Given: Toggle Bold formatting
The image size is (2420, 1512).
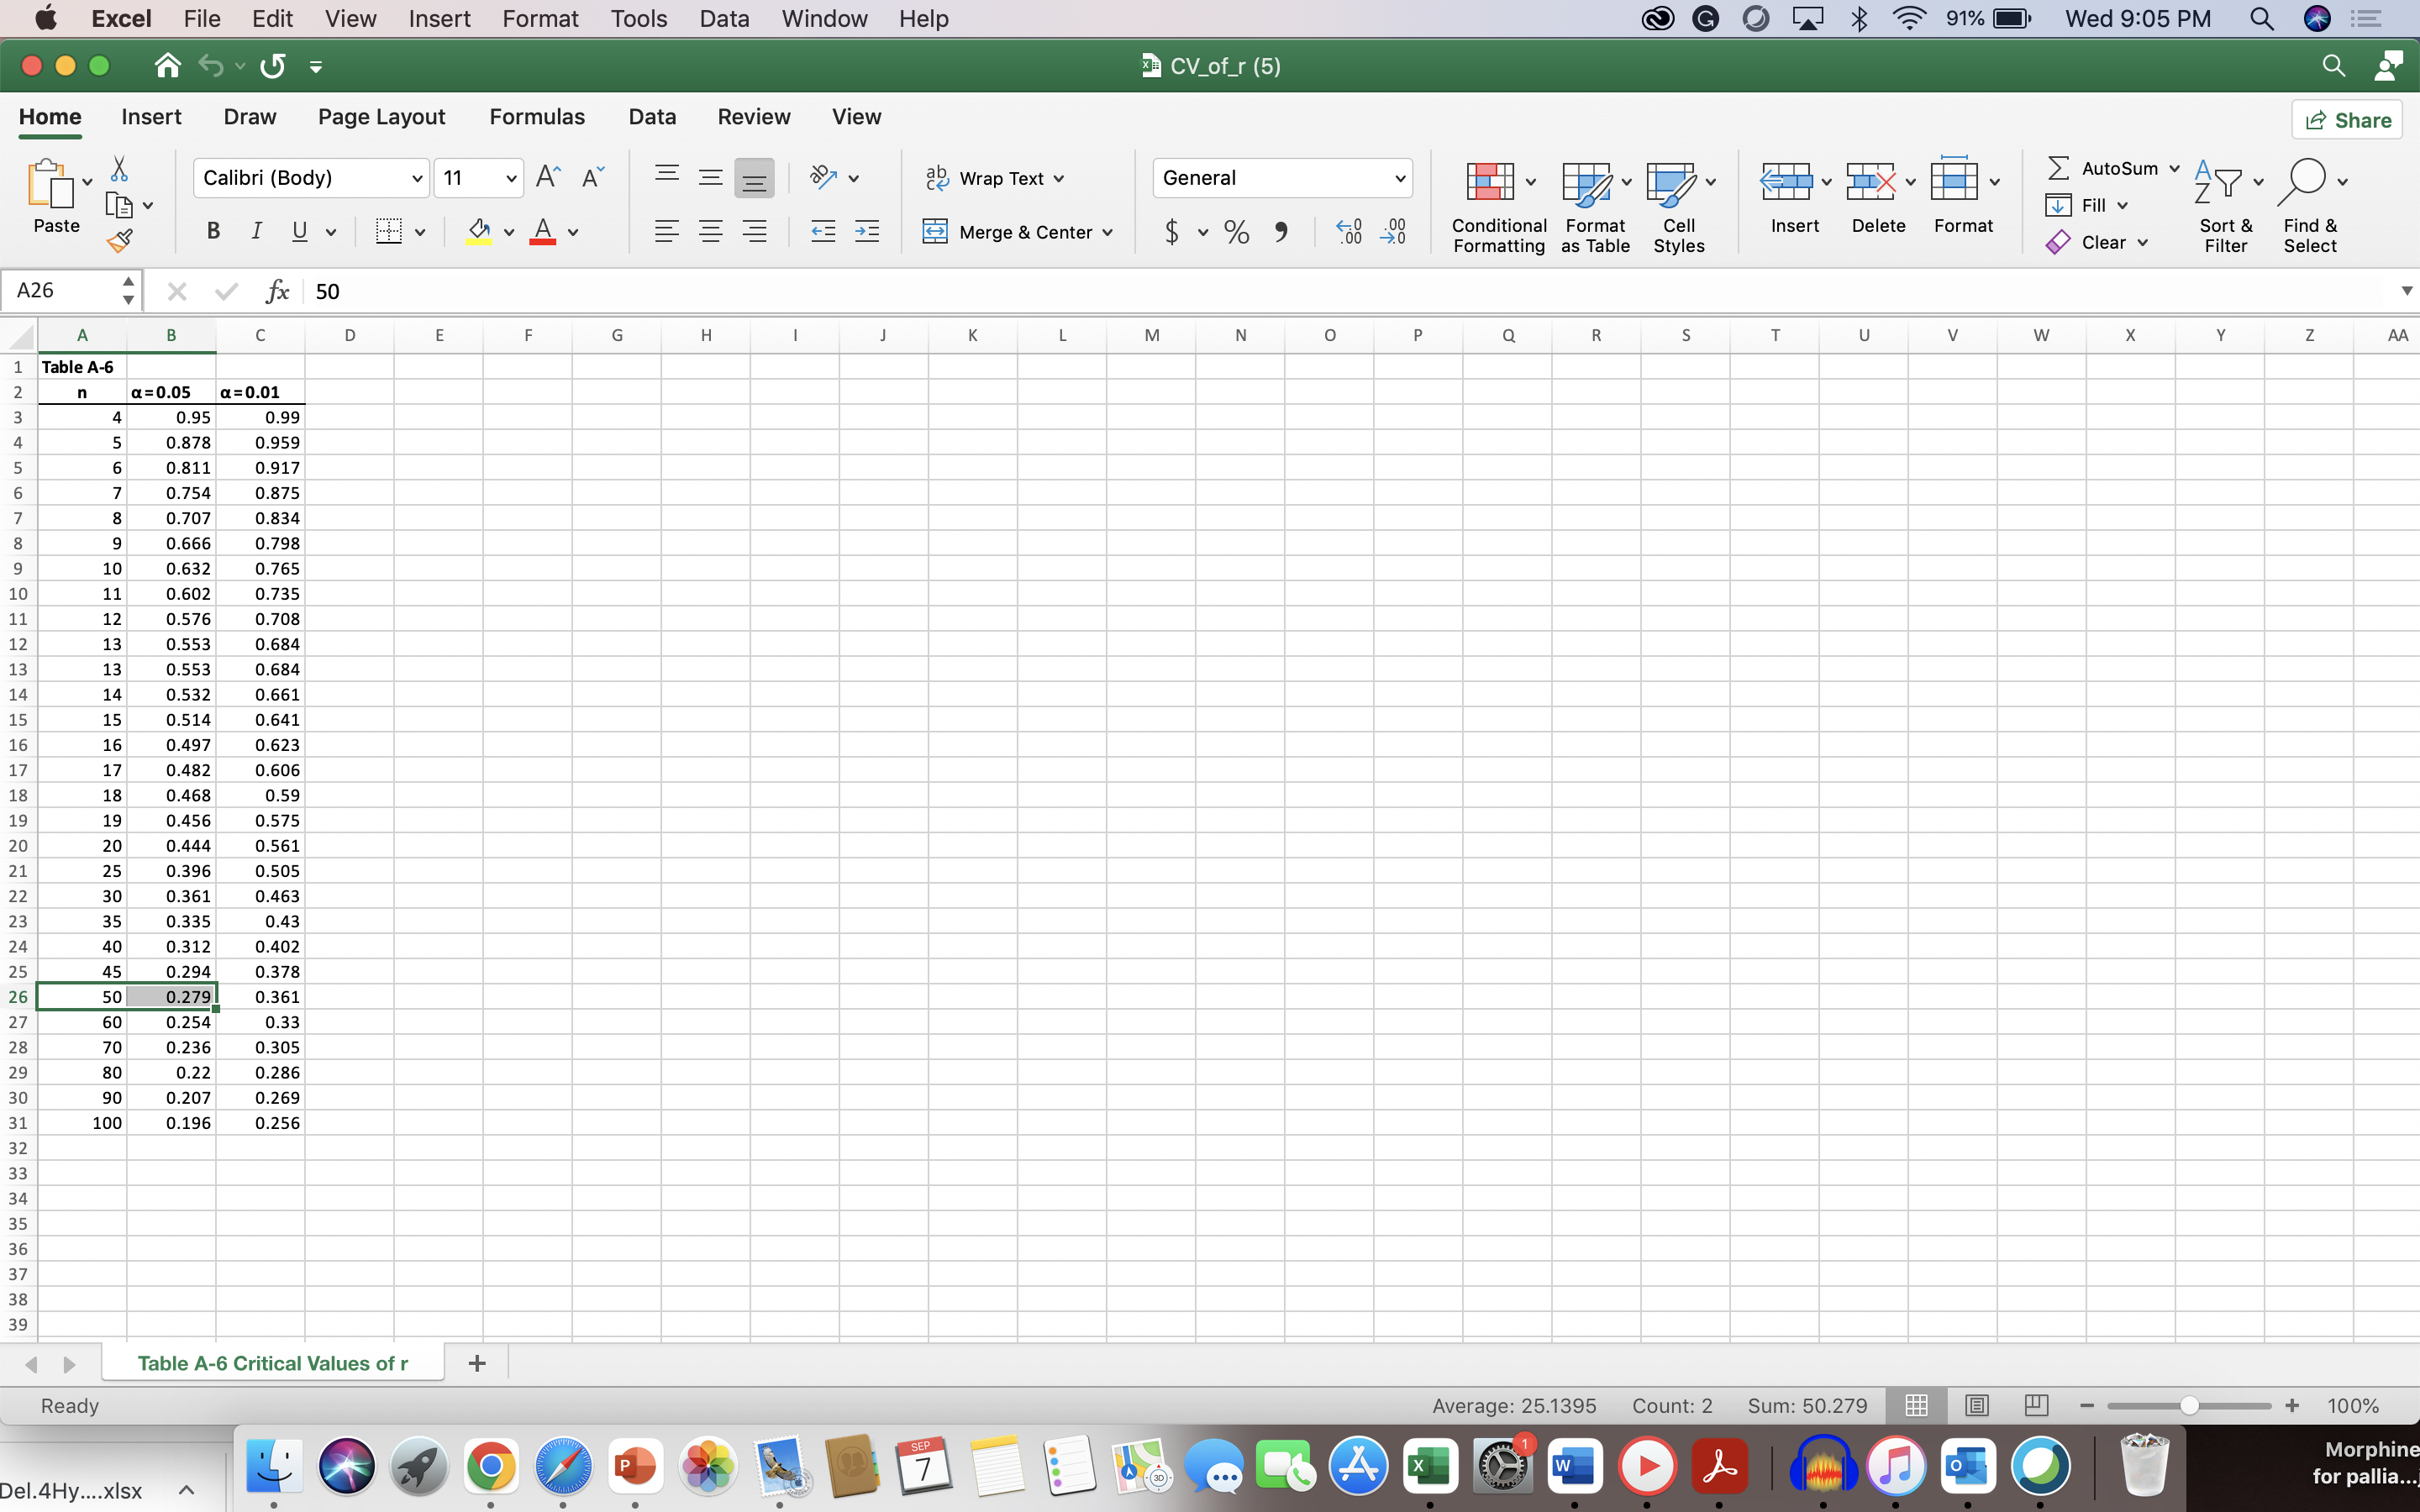Looking at the screenshot, I should 213,232.
